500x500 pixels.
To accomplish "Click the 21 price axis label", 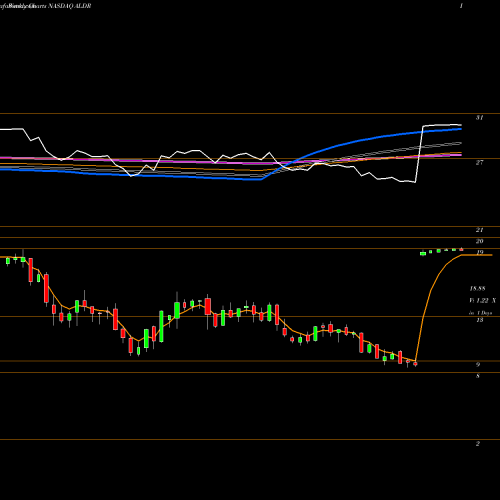I will coord(479,230).
